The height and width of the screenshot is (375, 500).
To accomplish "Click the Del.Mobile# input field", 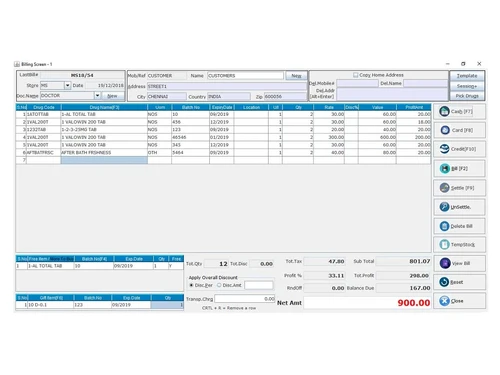I will click(x=357, y=83).
